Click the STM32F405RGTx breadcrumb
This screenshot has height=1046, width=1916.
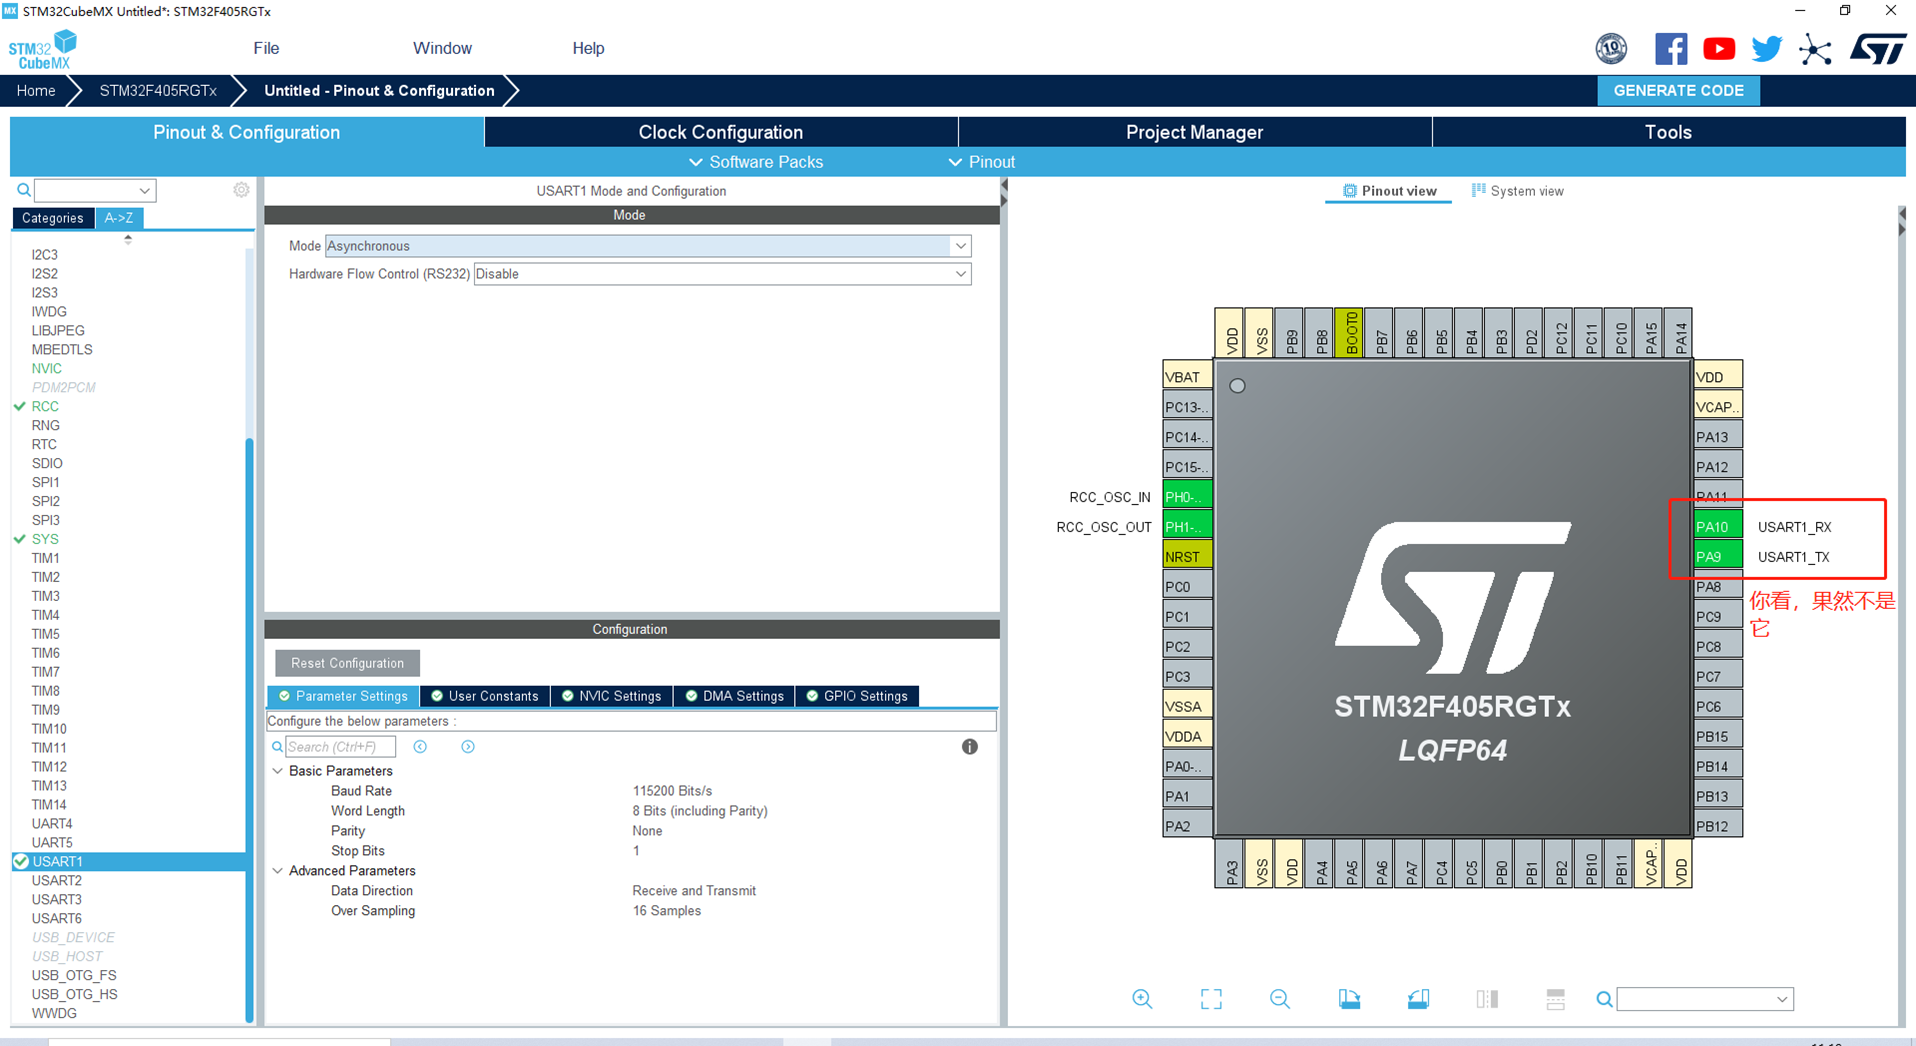(158, 90)
